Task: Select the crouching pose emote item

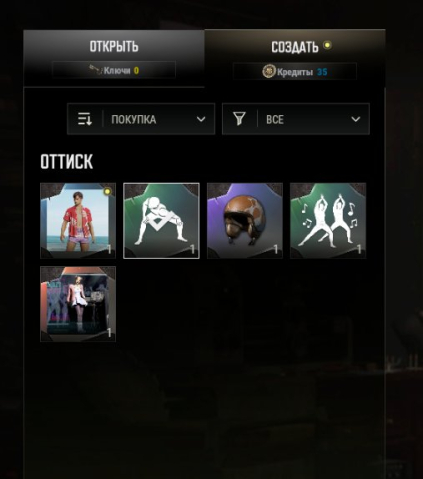Action: tap(161, 221)
